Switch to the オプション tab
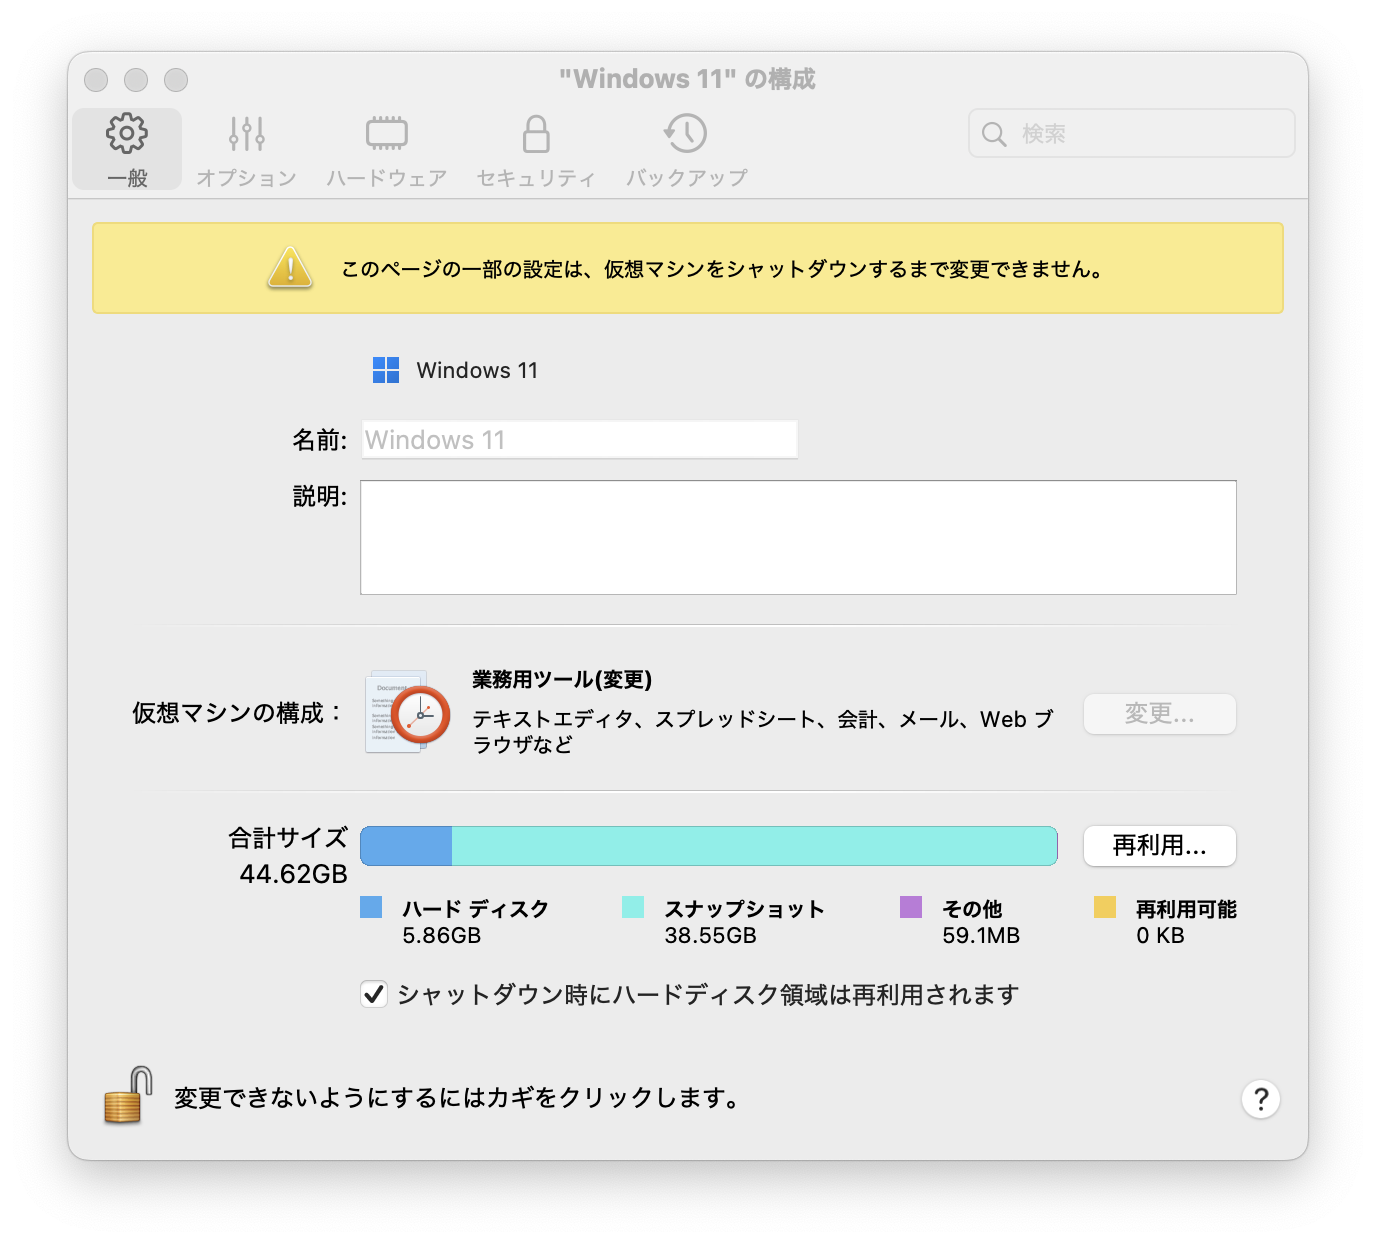The height and width of the screenshot is (1244, 1376). tap(246, 149)
